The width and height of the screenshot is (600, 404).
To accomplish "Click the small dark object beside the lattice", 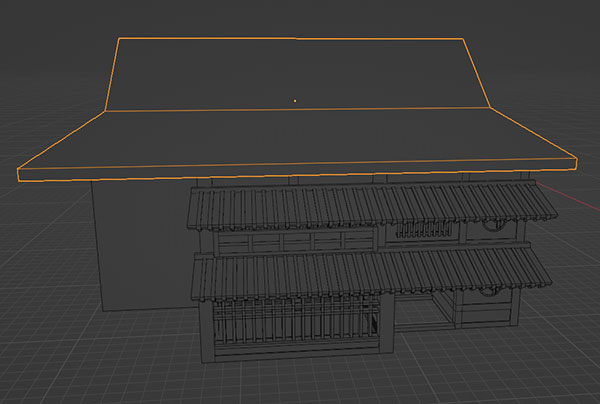I will [x=374, y=323].
